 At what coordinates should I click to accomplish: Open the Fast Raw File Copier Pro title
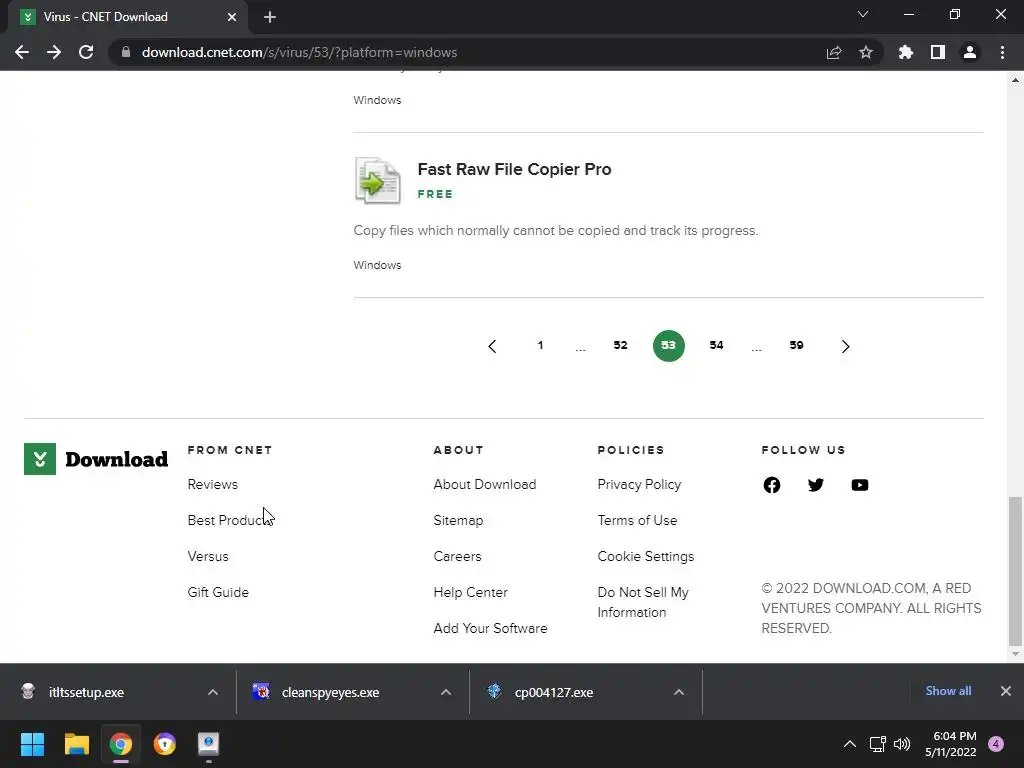(x=515, y=169)
